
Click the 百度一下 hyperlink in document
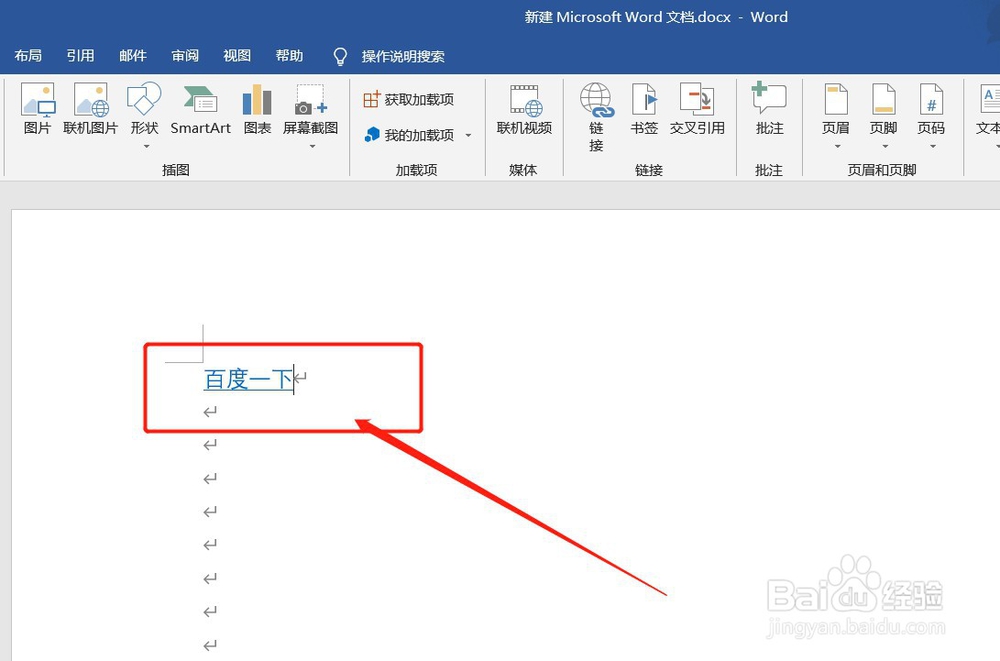coord(248,379)
